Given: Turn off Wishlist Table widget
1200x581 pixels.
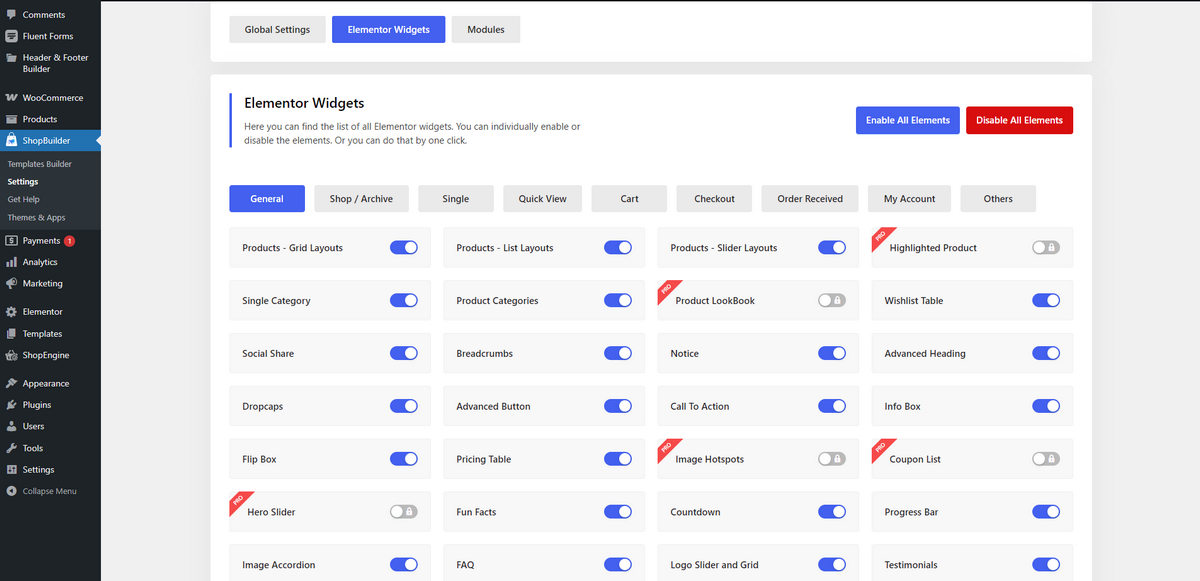Looking at the screenshot, I should coord(1046,300).
